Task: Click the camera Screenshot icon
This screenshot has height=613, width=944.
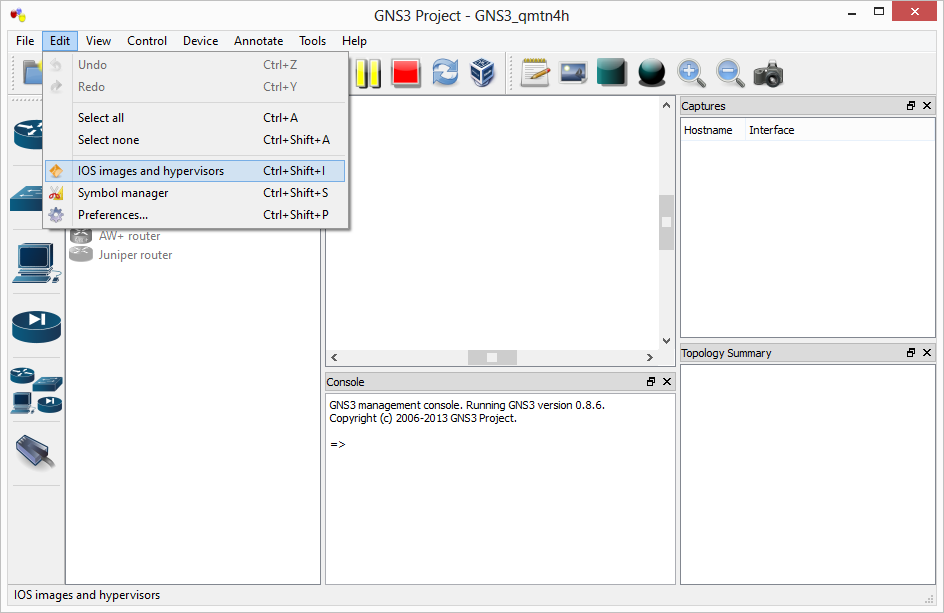Action: 768,73
